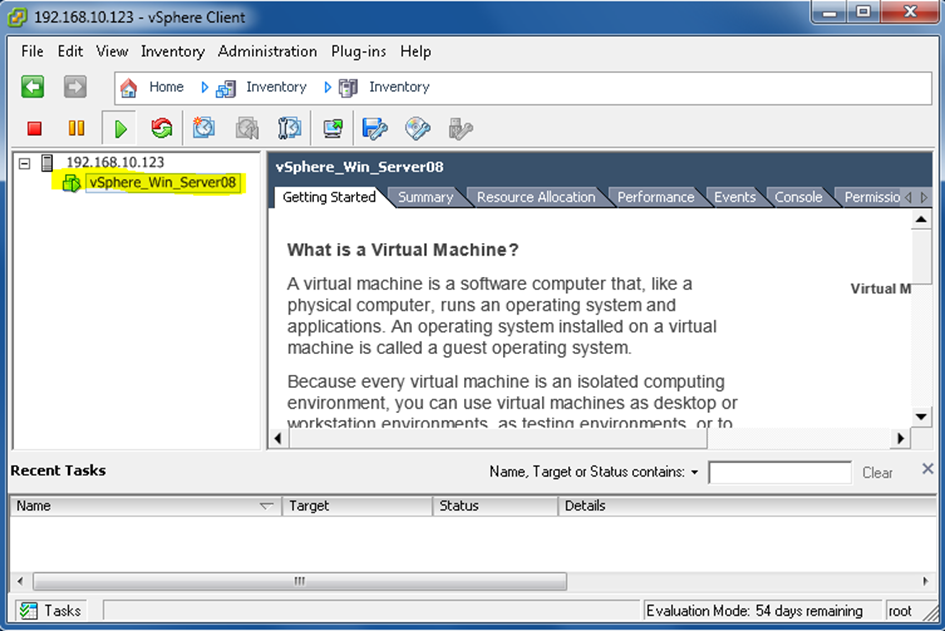Switch to the Events tab

click(735, 198)
